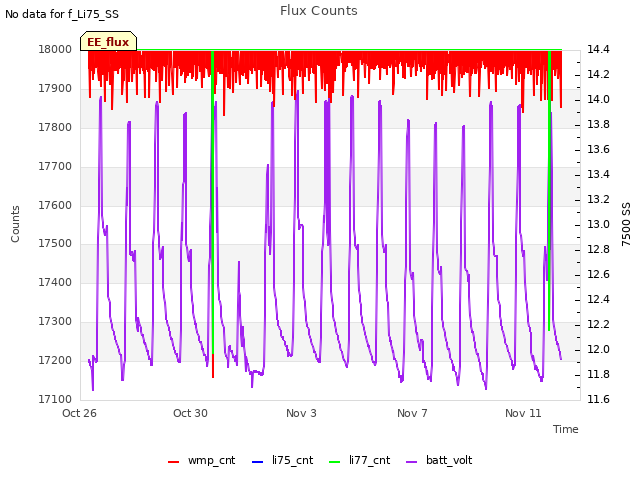This screenshot has width=640, height=480.
Task: Click the green li77_cnt spike near Oct 31
Action: point(213,204)
